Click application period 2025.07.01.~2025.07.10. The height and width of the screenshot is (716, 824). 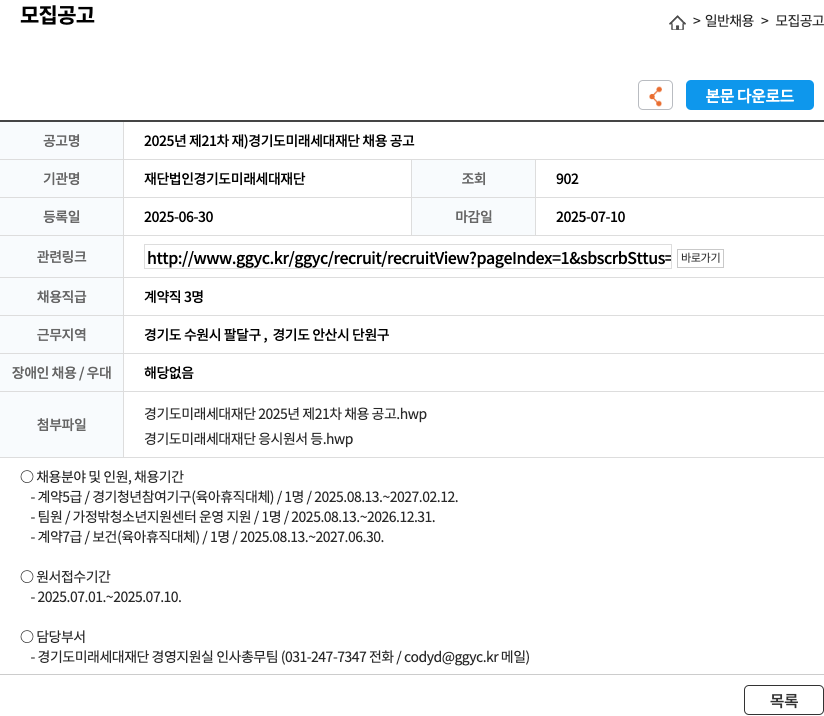[106, 597]
